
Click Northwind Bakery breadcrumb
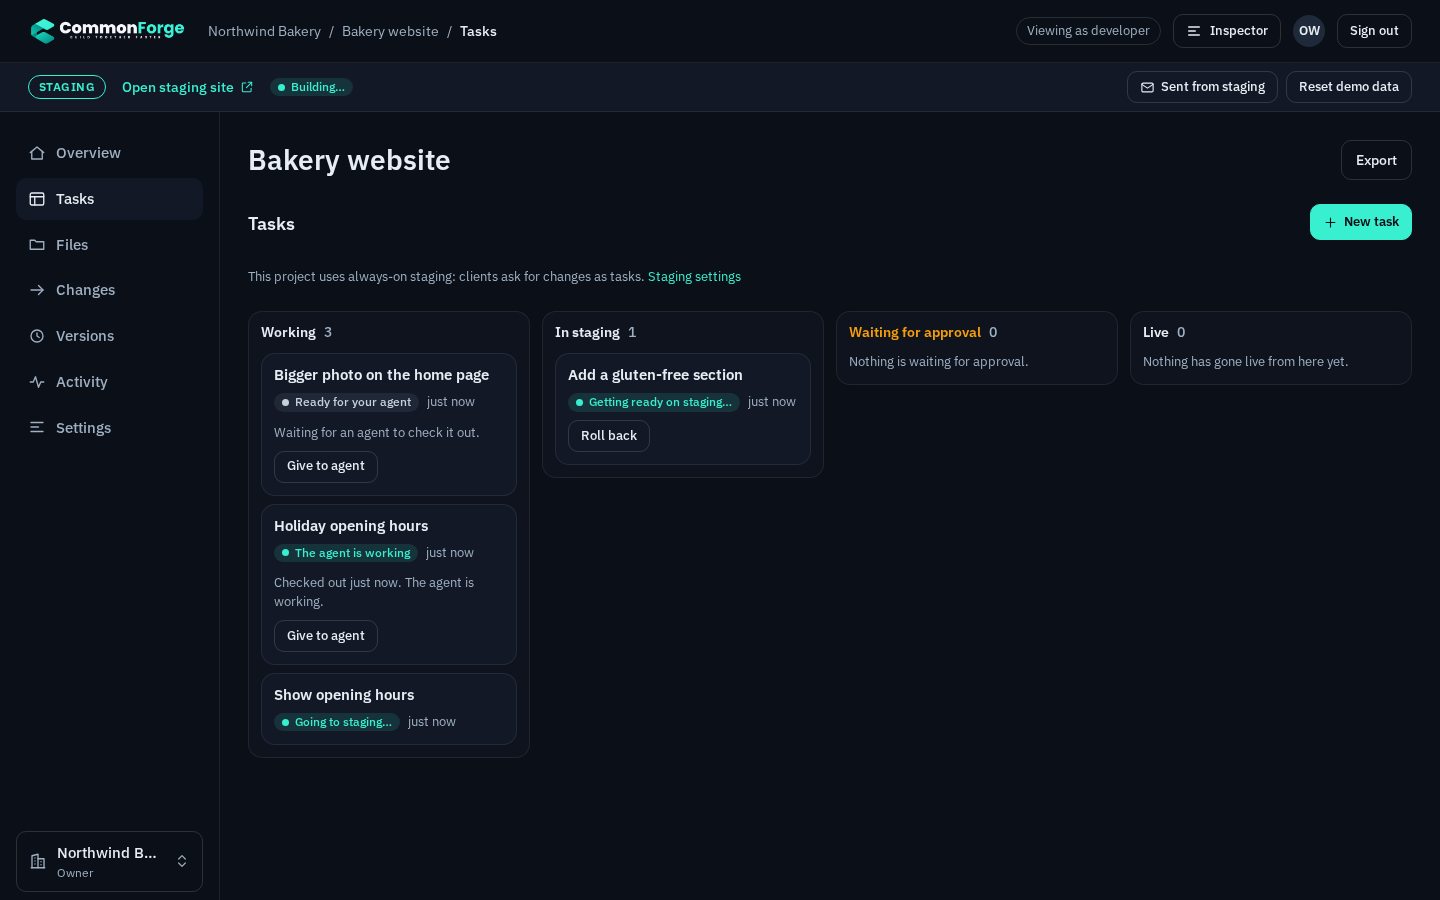[264, 31]
